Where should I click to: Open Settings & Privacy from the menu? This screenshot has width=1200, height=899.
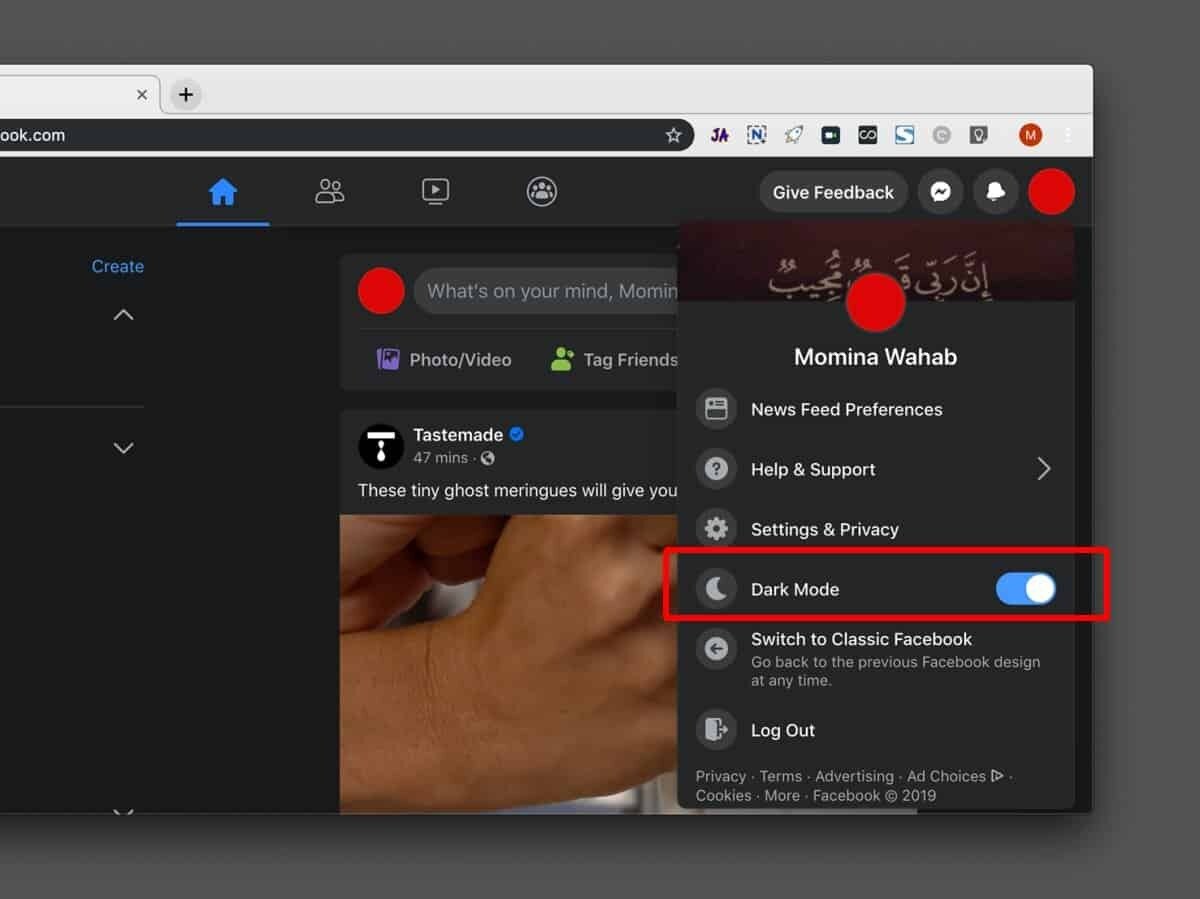click(824, 529)
